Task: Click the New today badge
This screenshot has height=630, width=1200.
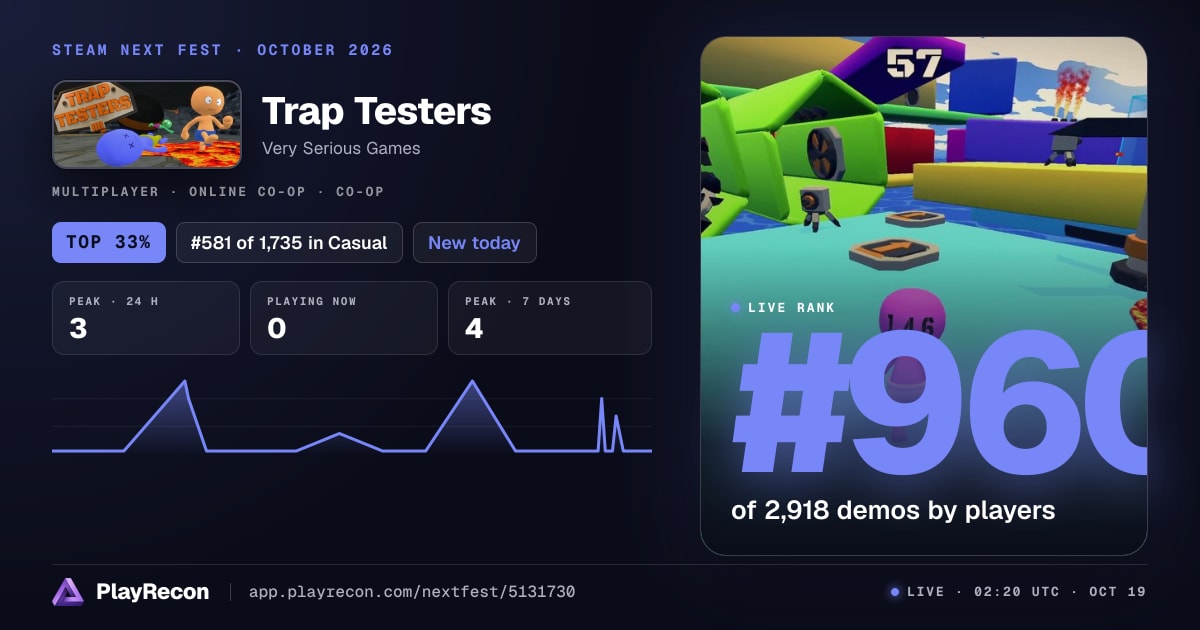Action: click(474, 242)
